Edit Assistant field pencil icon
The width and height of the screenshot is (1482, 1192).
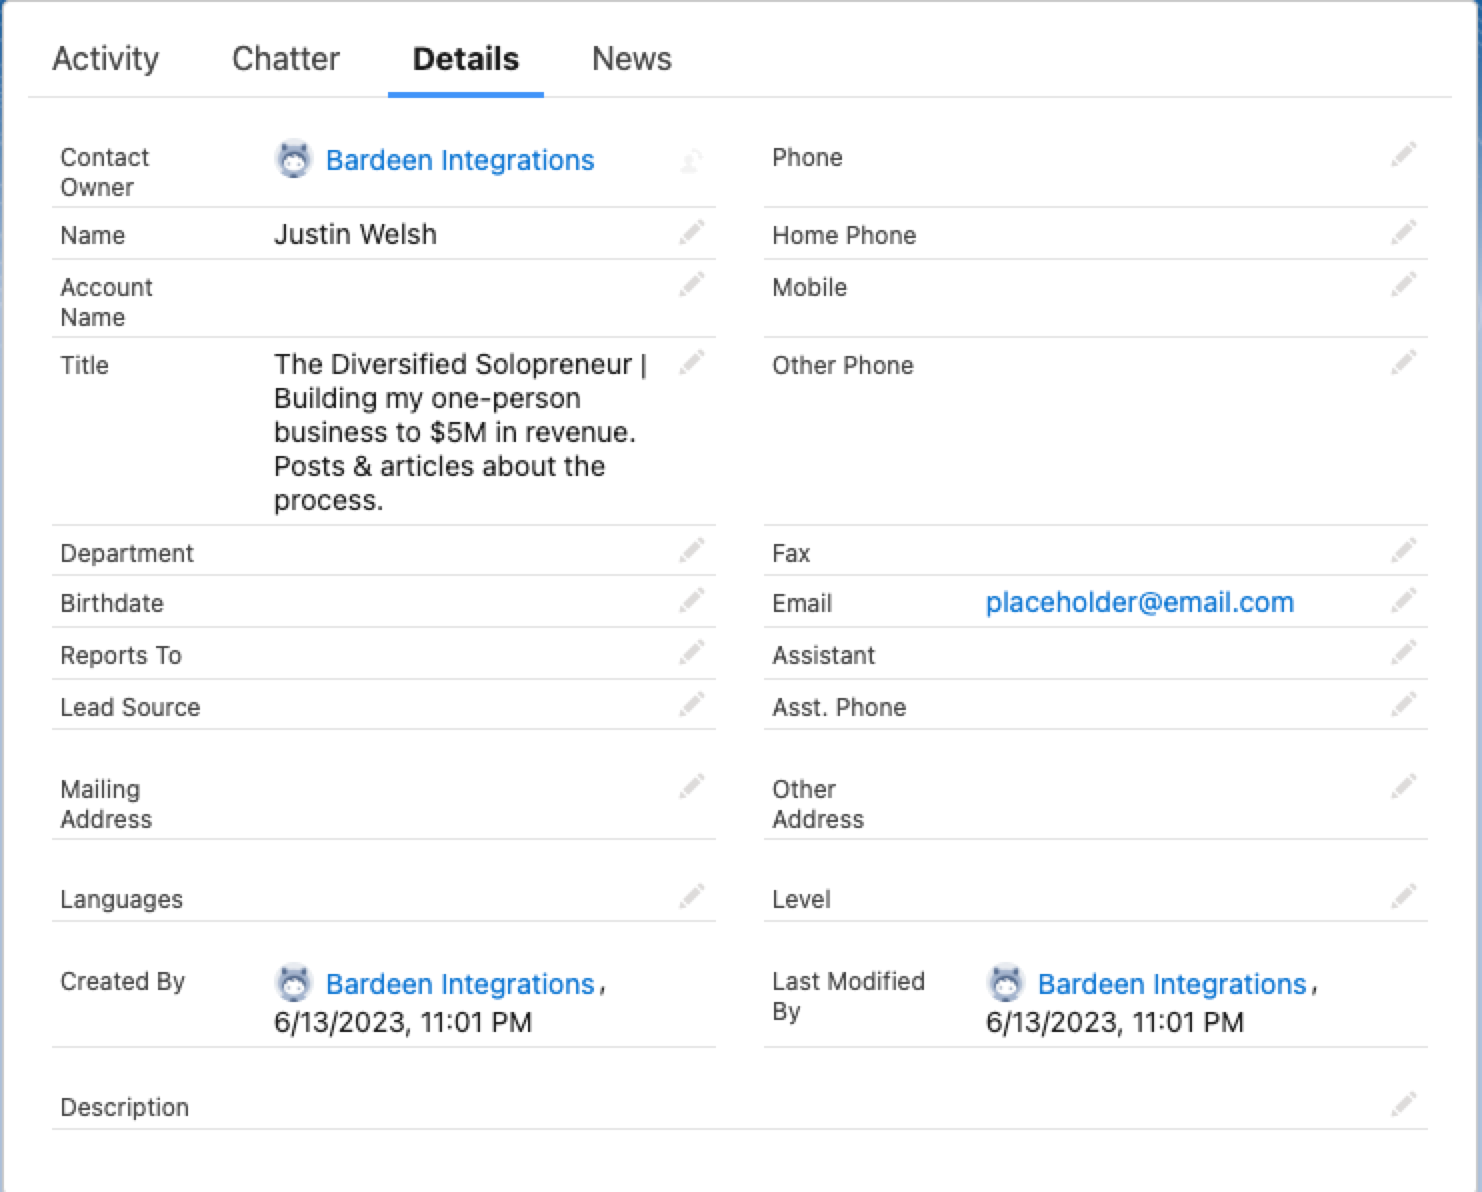point(1404,653)
